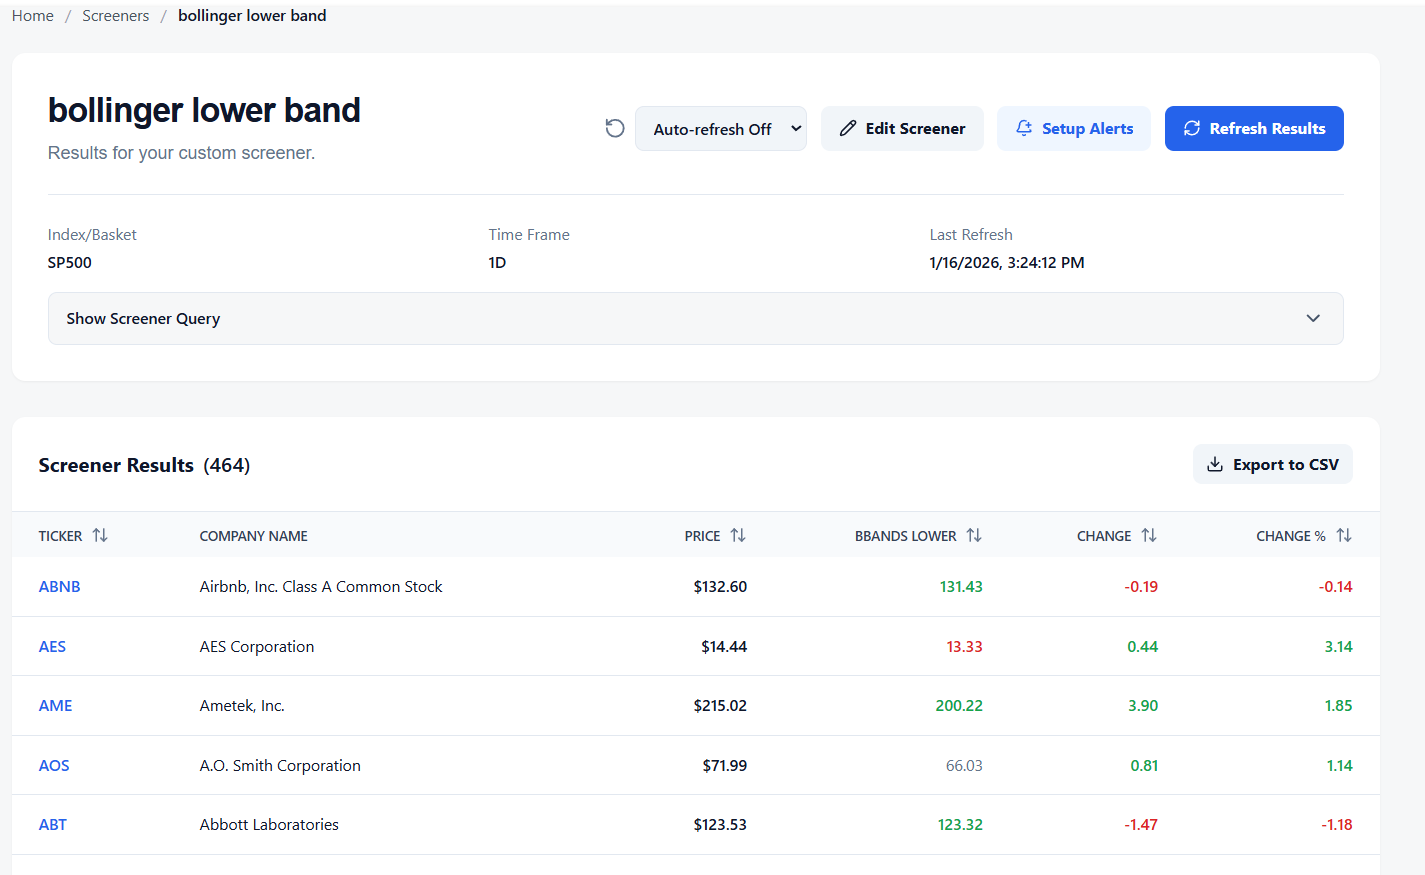Screen dimensions: 1425x875
Task: Click the Edit Screener button
Action: coord(902,128)
